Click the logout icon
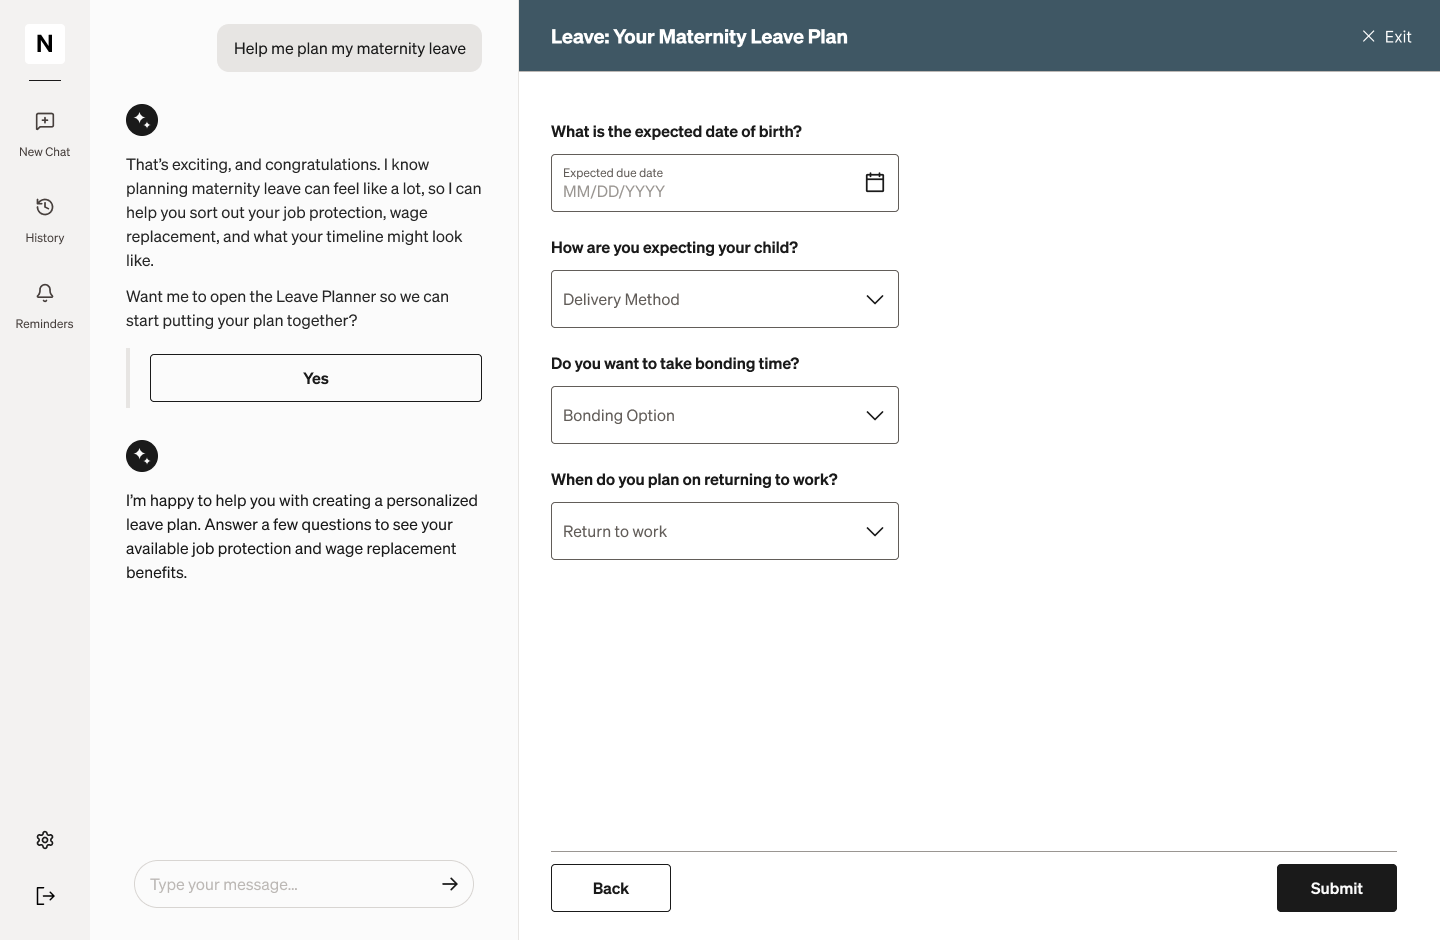Screen dimensions: 1440x940 tap(45, 896)
